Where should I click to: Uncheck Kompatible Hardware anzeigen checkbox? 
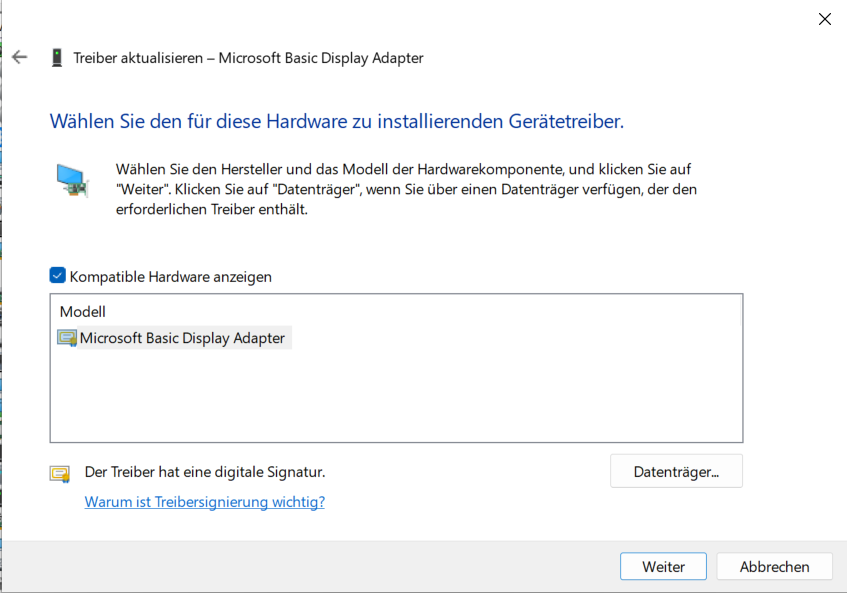(x=57, y=275)
